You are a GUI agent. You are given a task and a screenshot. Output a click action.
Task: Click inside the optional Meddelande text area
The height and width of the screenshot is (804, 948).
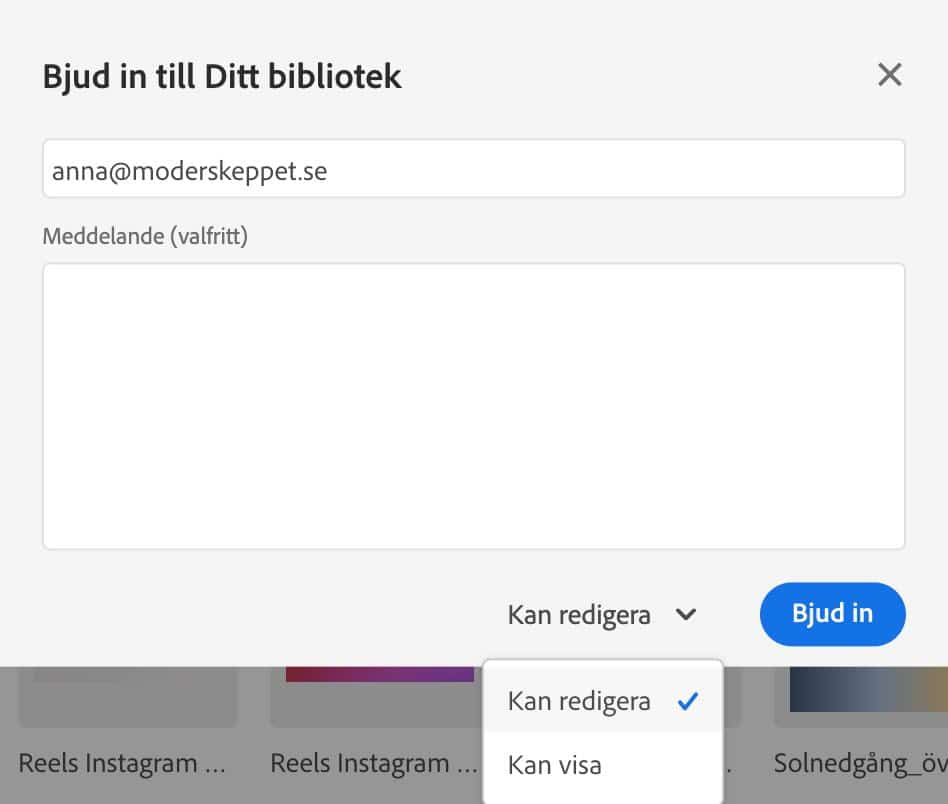coord(473,406)
